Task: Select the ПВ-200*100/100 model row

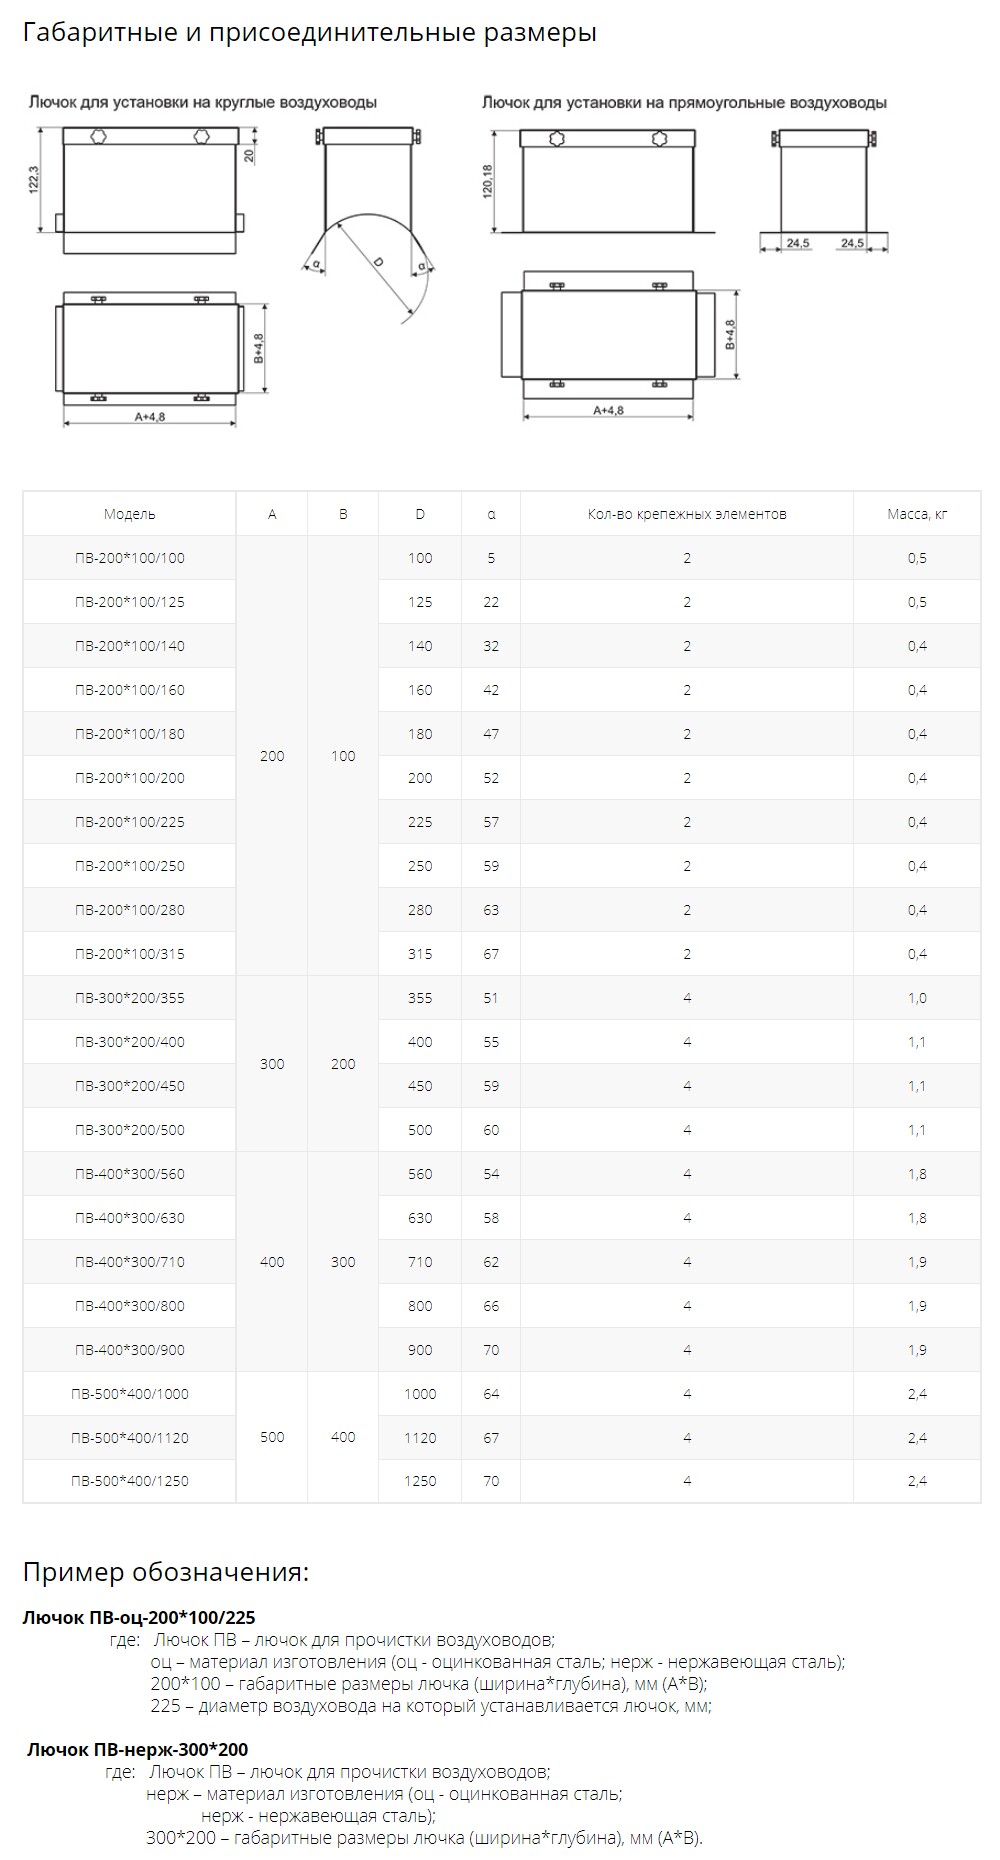Action: point(130,558)
